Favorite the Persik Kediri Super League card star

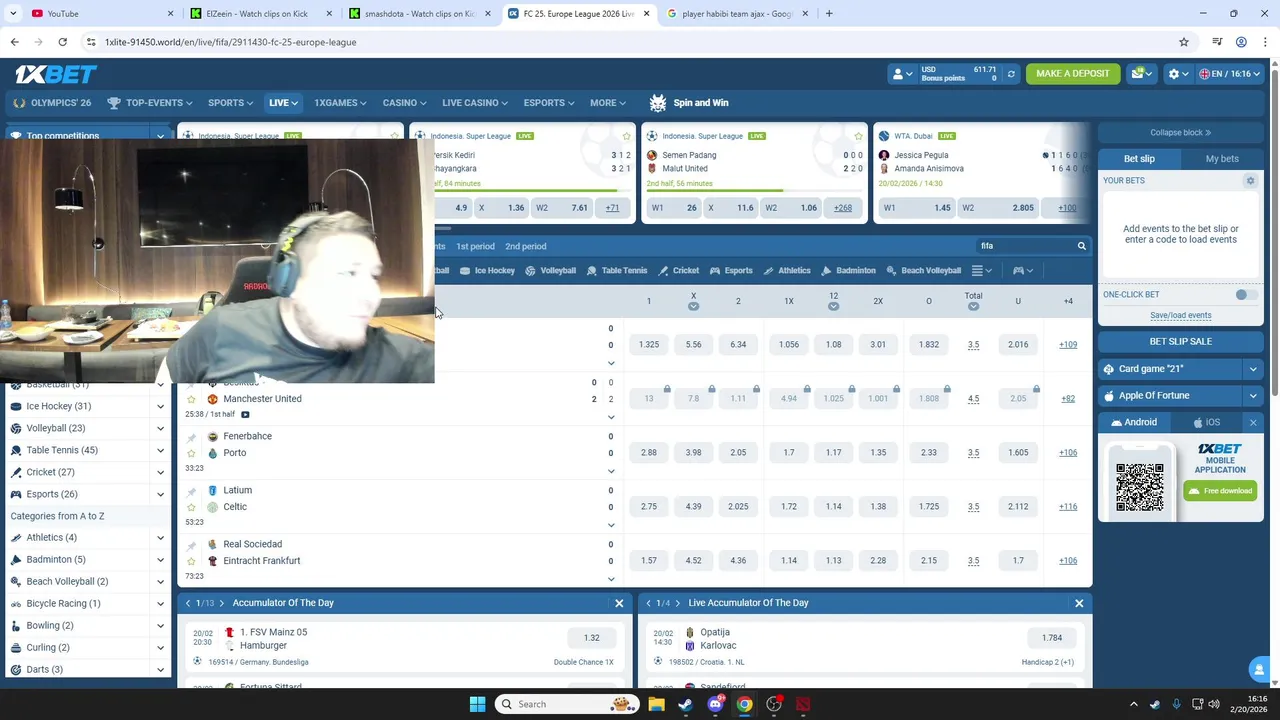click(626, 136)
